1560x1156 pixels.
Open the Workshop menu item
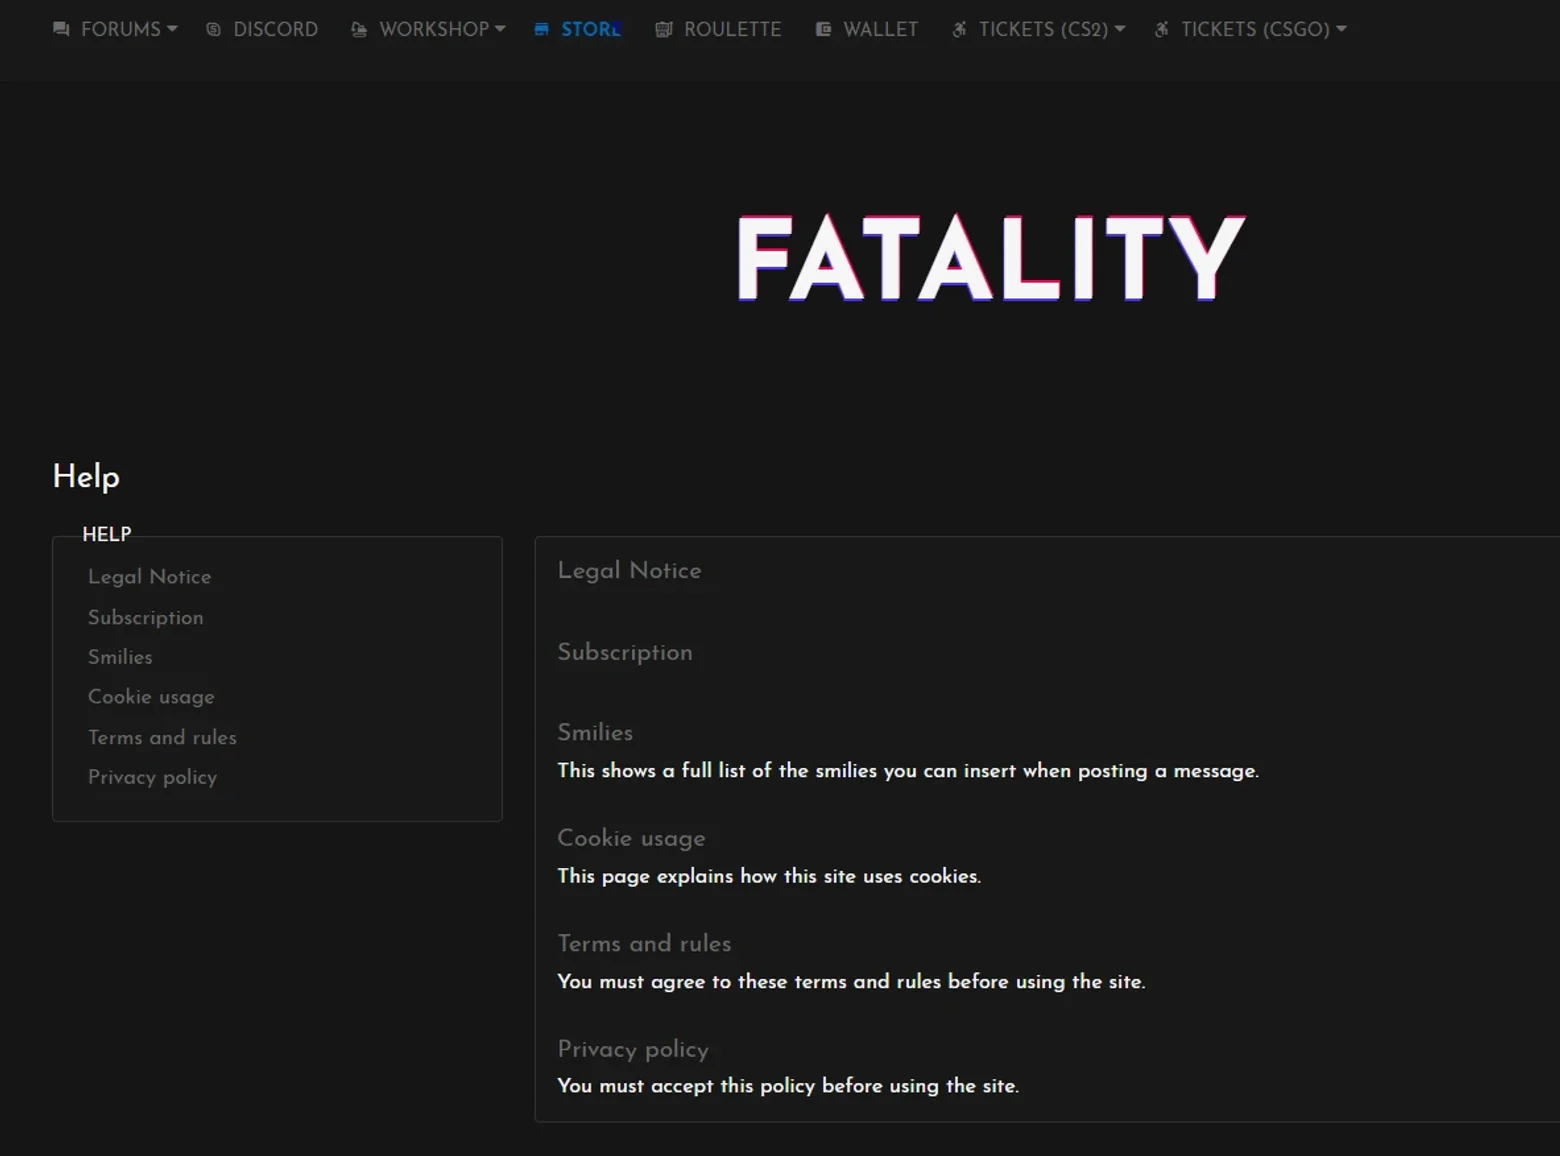click(x=434, y=30)
